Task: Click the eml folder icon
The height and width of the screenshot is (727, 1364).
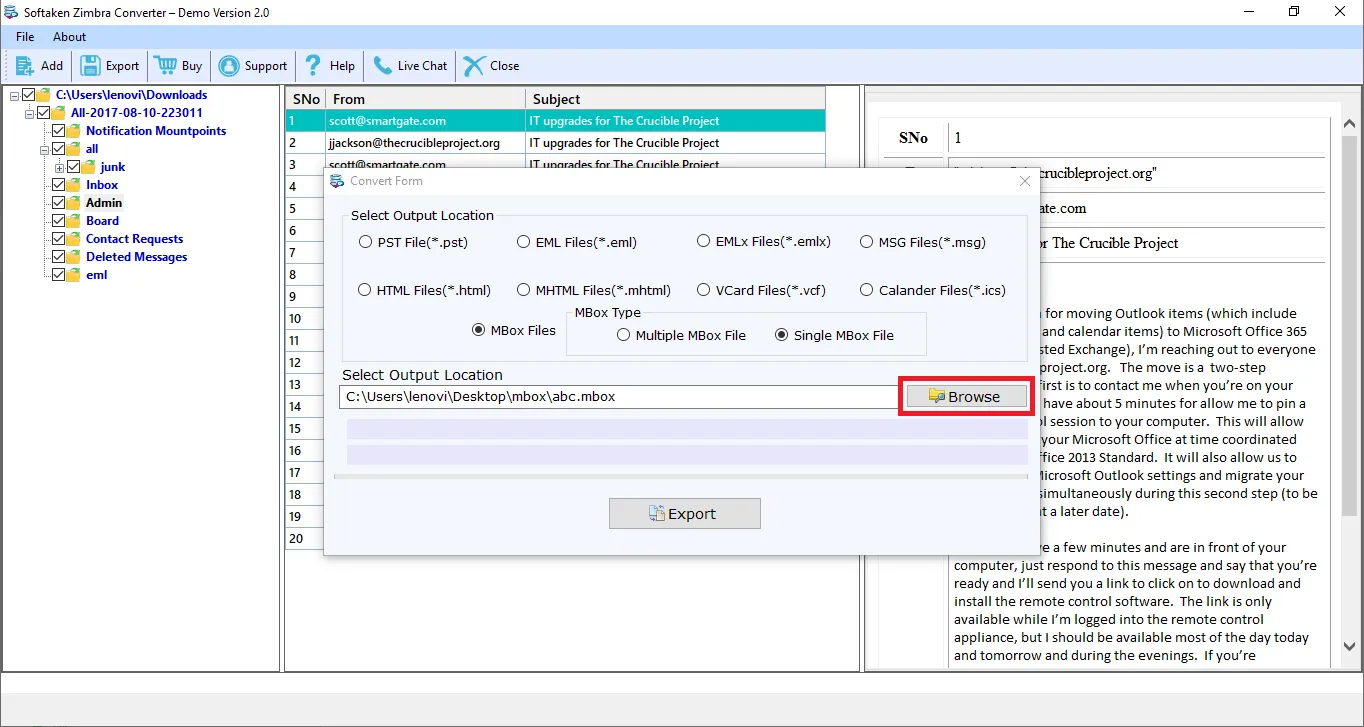Action: click(74, 275)
